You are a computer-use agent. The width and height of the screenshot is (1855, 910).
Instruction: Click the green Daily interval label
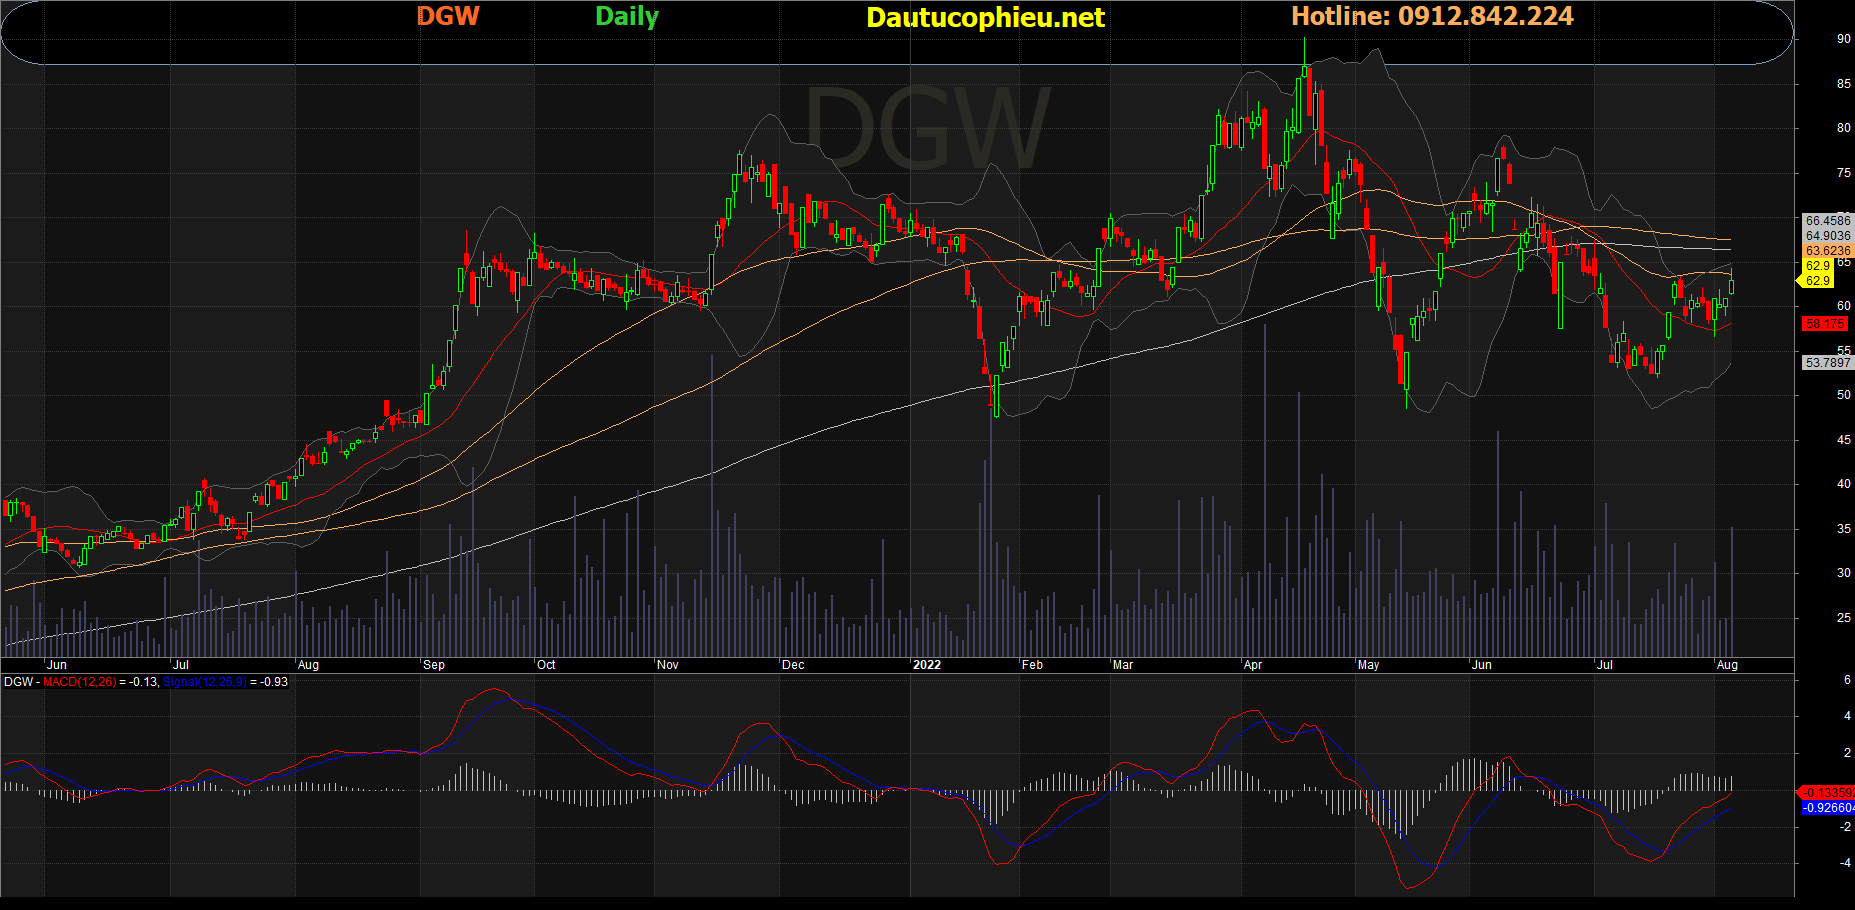[x=627, y=17]
